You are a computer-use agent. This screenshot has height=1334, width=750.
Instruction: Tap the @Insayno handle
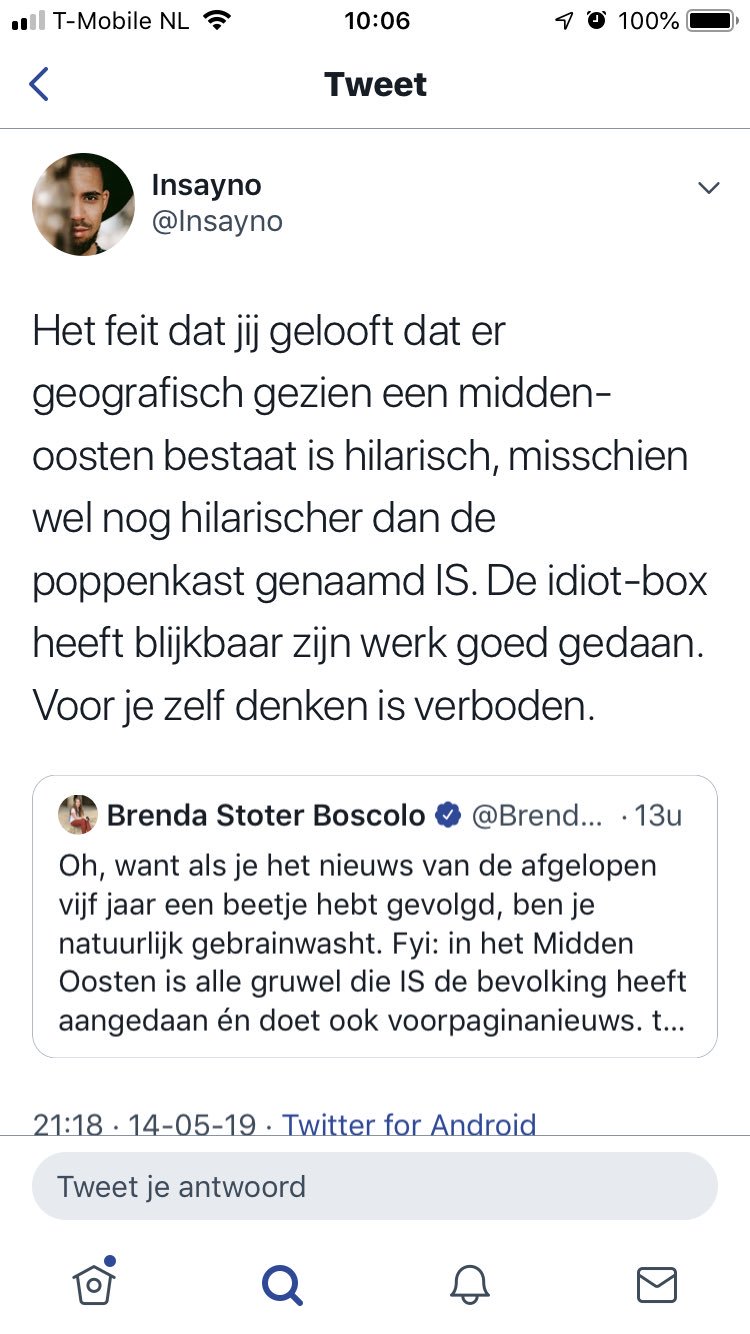[217, 221]
